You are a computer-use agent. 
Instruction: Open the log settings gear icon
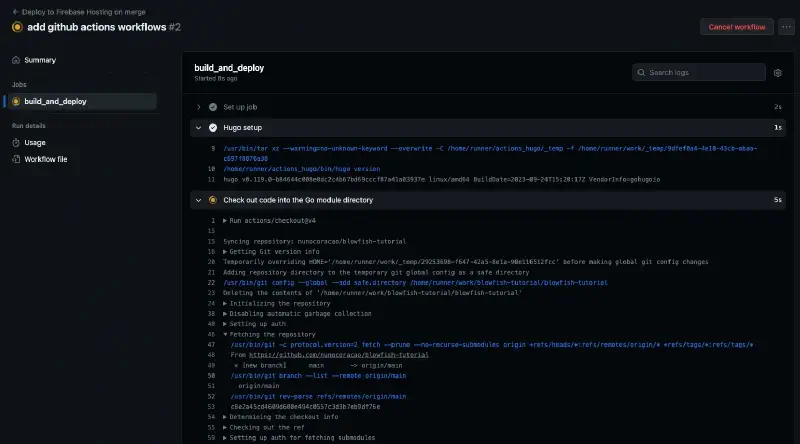pyautogui.click(x=777, y=73)
